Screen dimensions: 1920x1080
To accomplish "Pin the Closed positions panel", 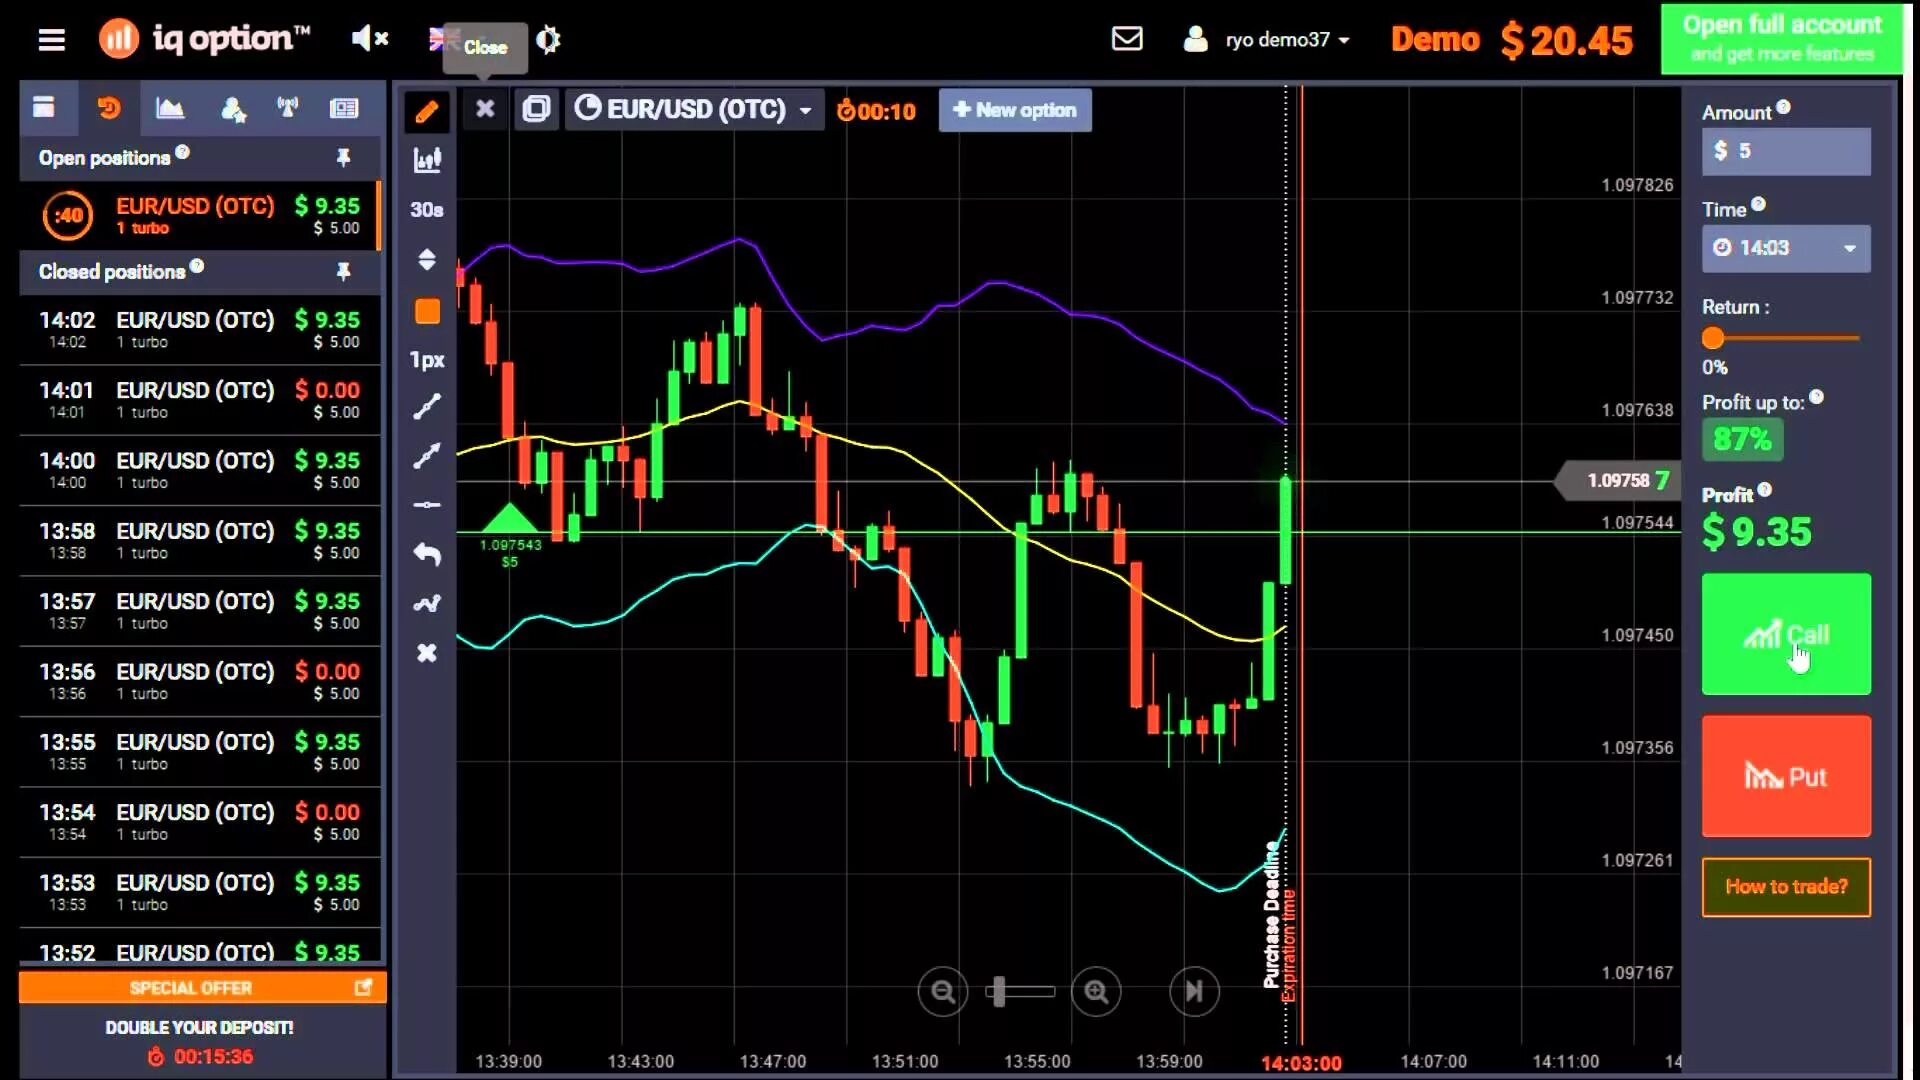I will [343, 272].
